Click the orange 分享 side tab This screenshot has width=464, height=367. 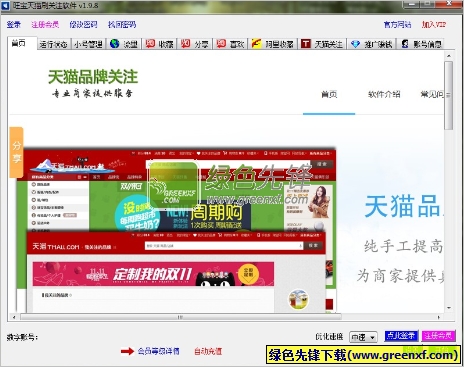[16, 152]
